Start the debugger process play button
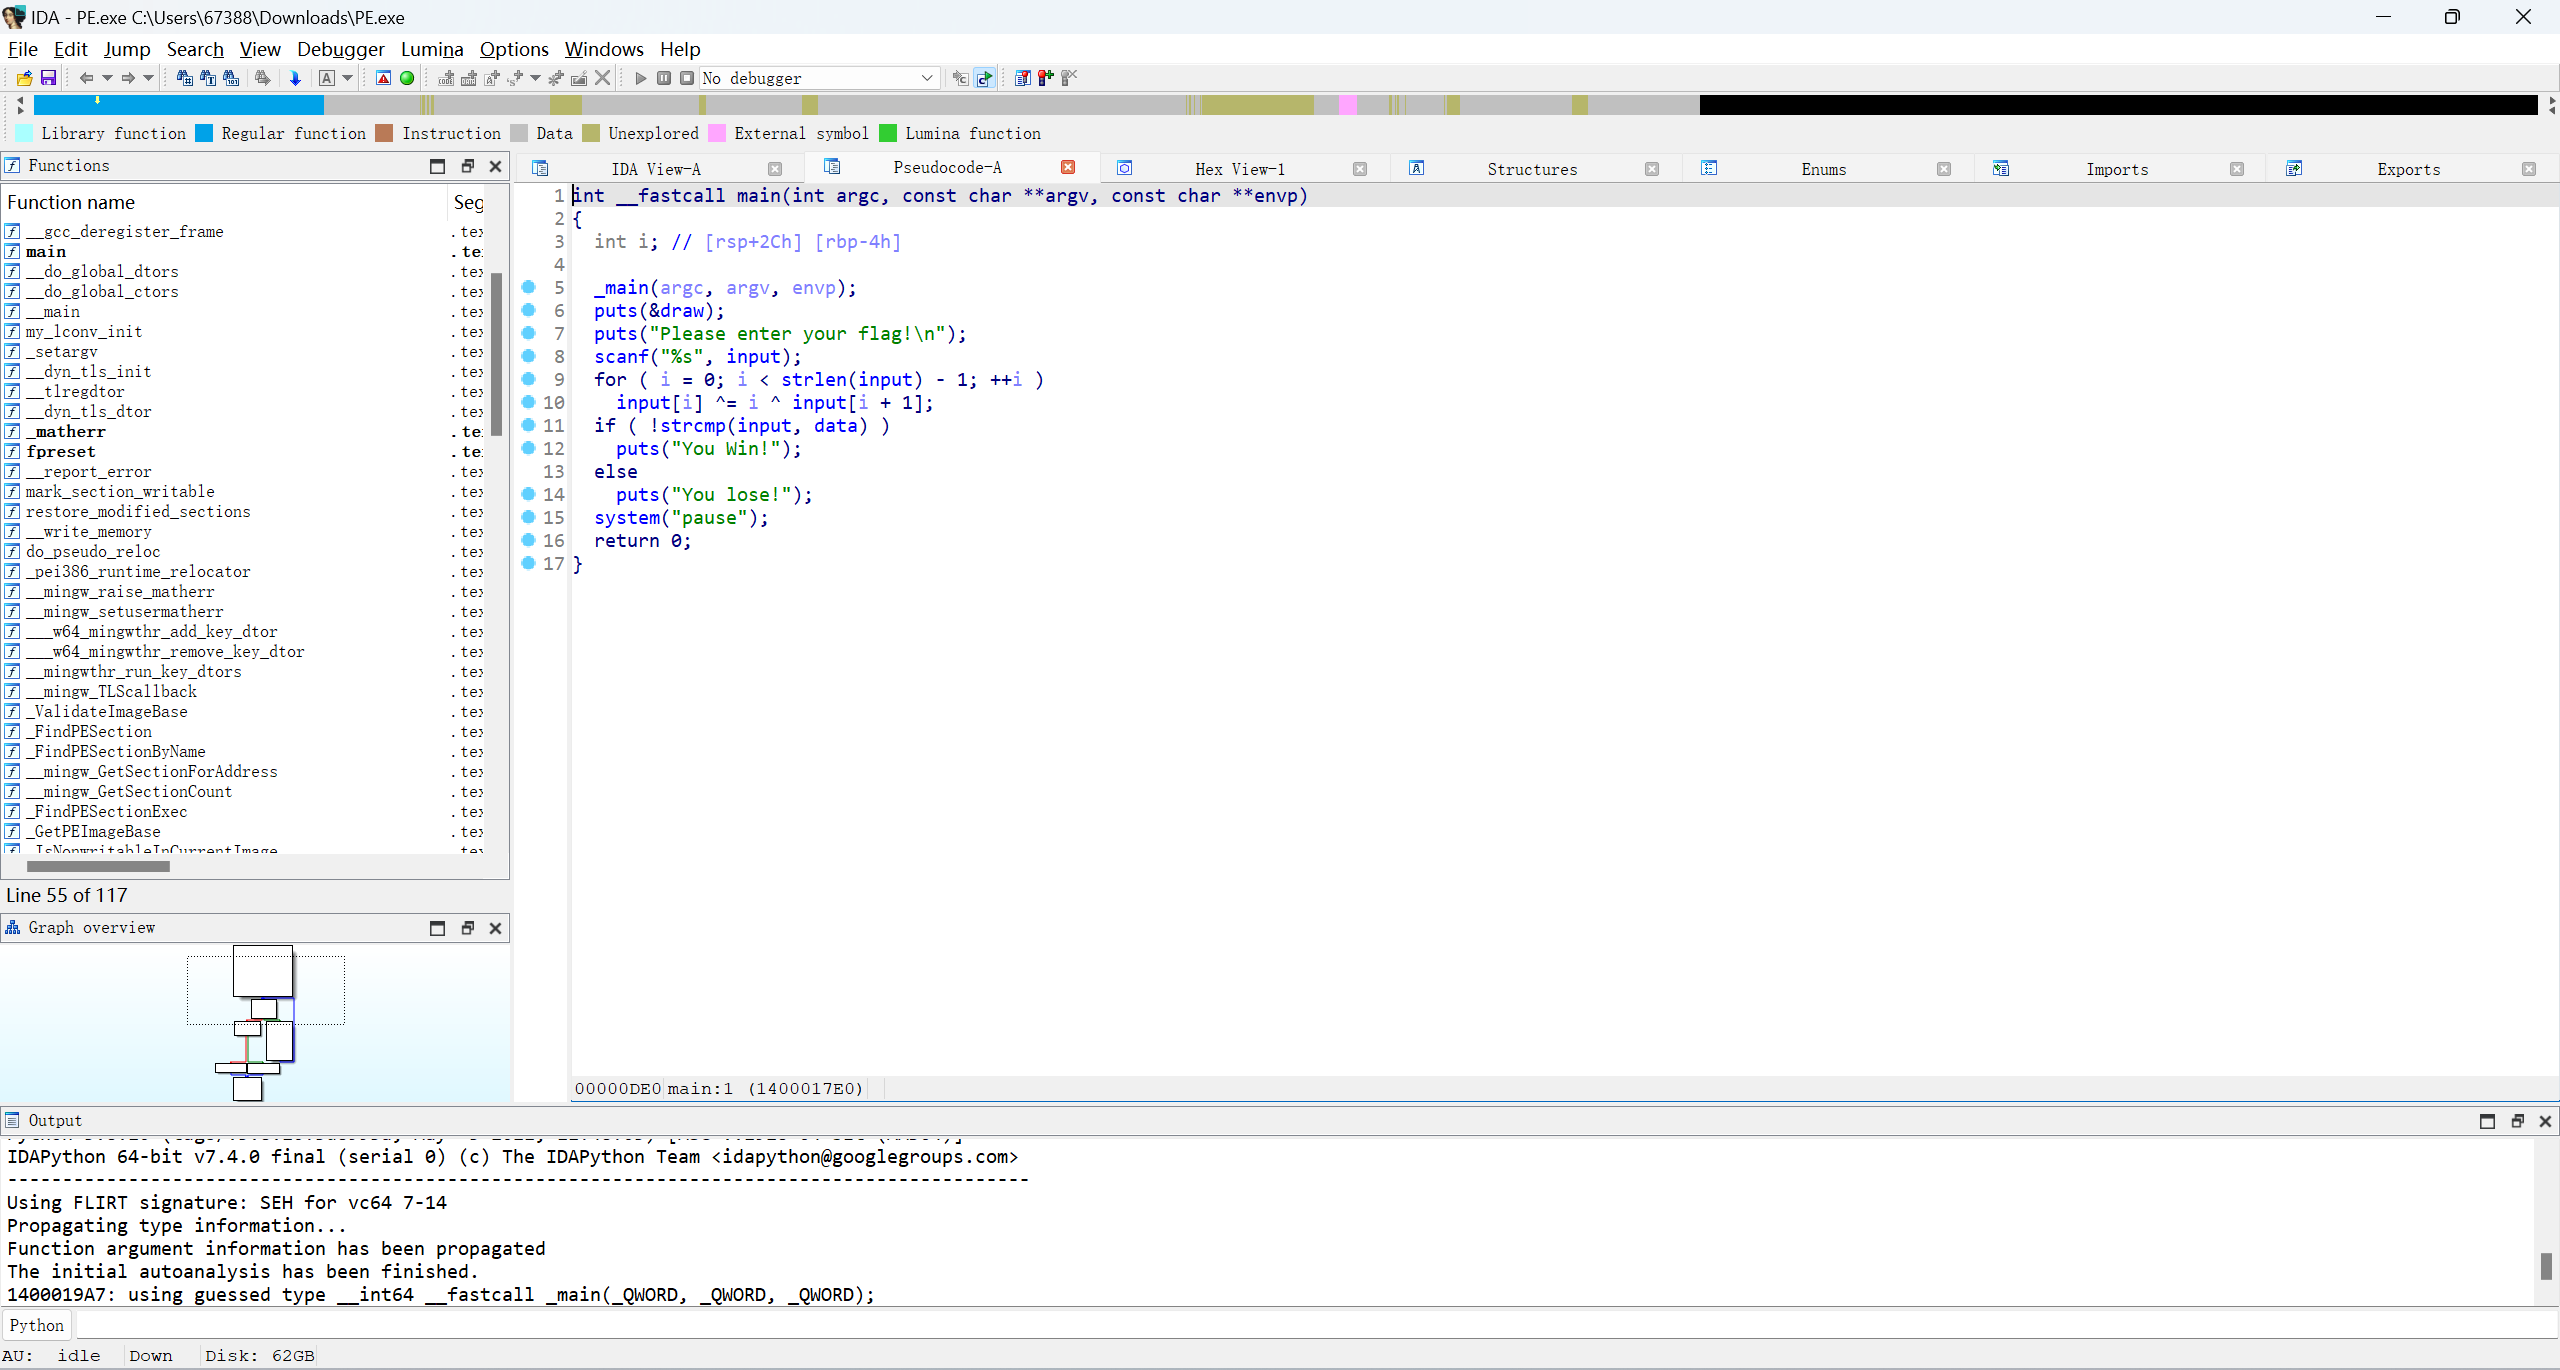 (641, 78)
